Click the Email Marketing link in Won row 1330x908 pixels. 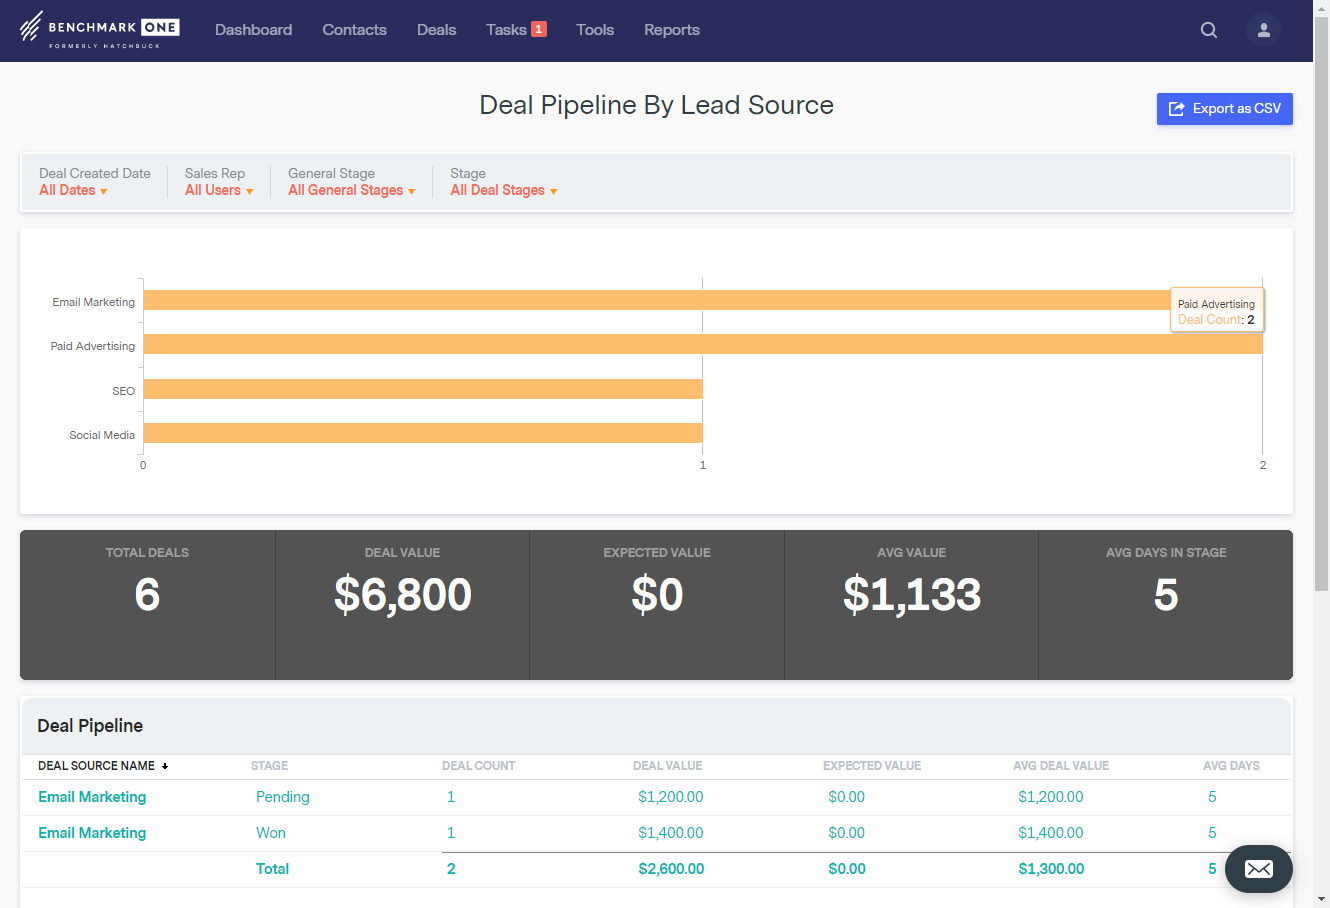92,833
